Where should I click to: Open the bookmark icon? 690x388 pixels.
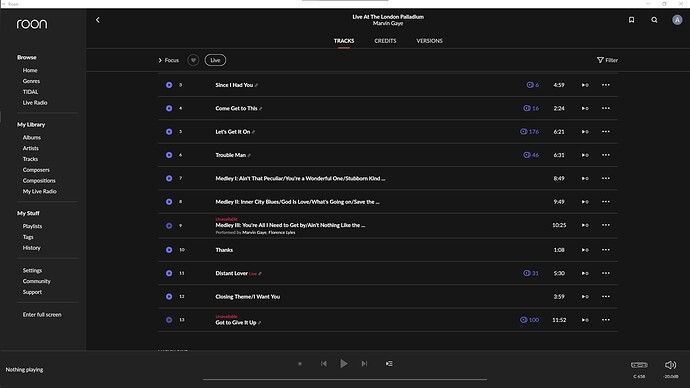pos(631,20)
